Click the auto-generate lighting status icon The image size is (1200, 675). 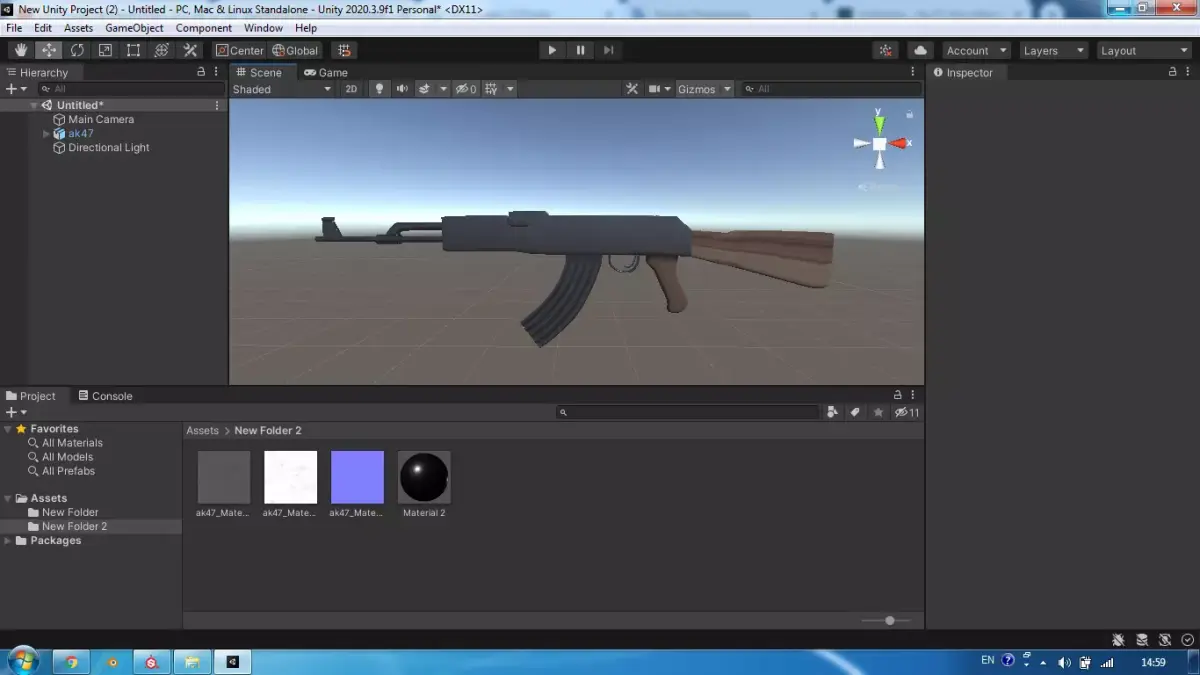(1166, 640)
